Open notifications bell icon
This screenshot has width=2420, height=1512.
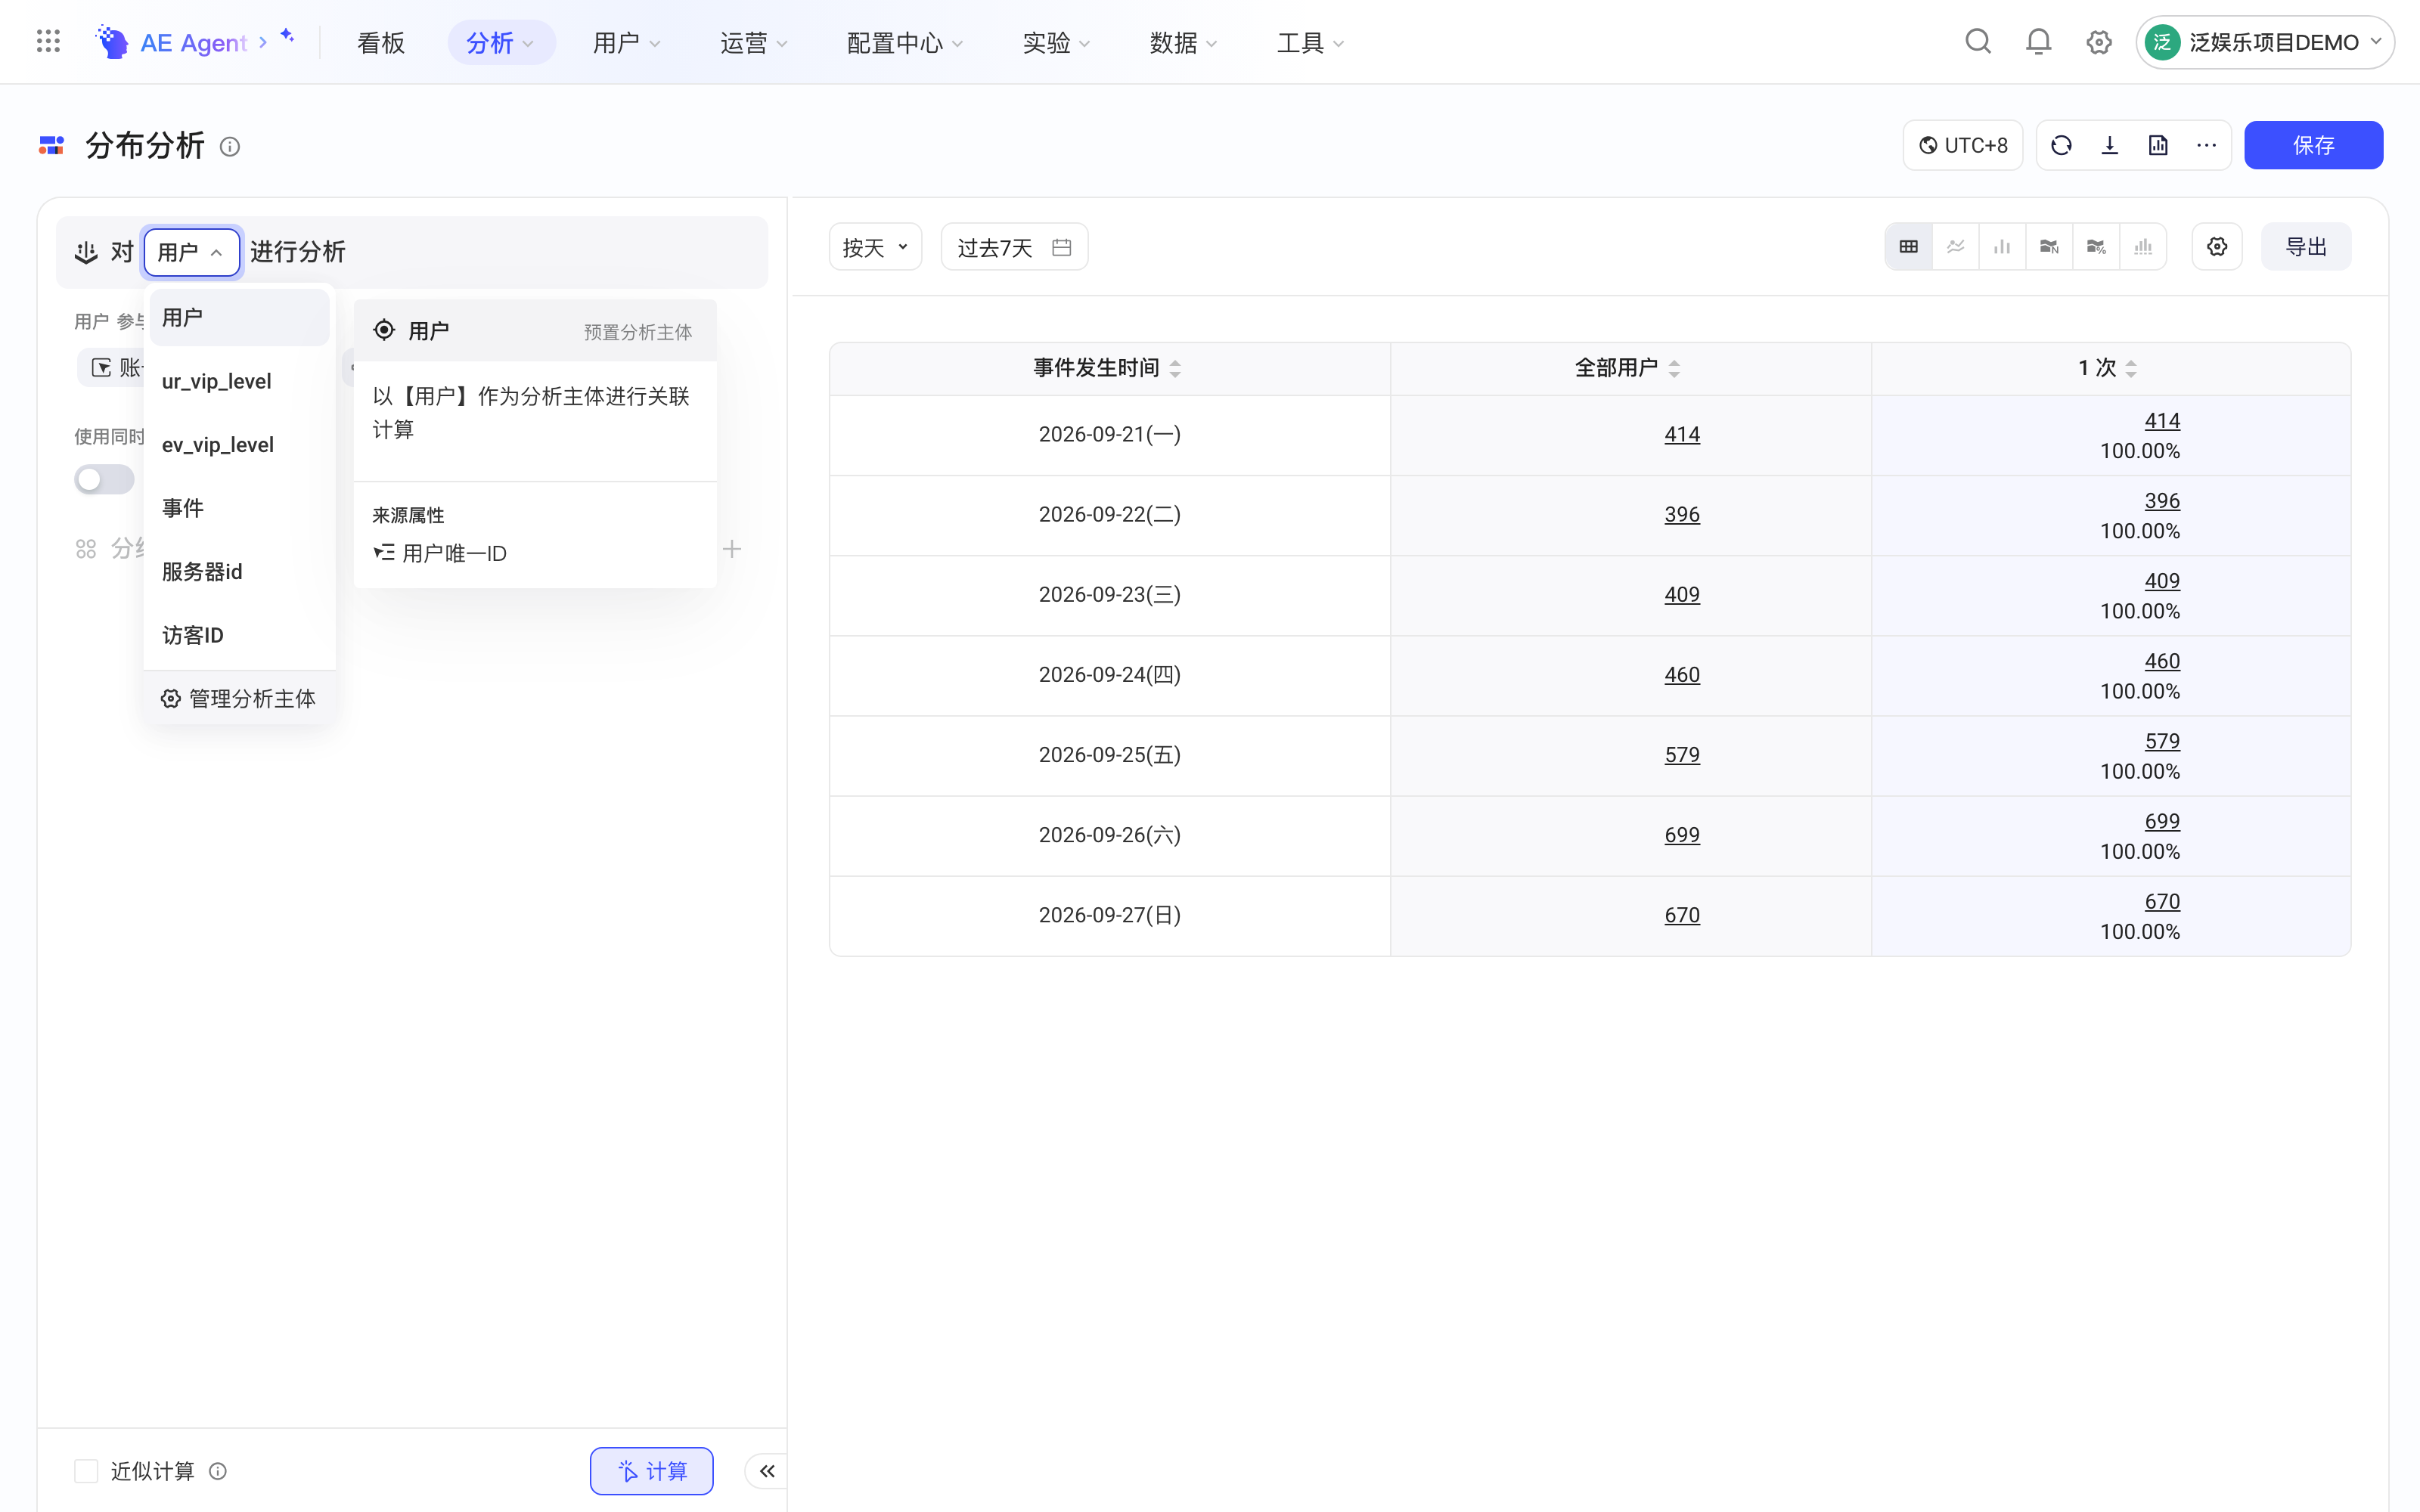tap(2038, 42)
